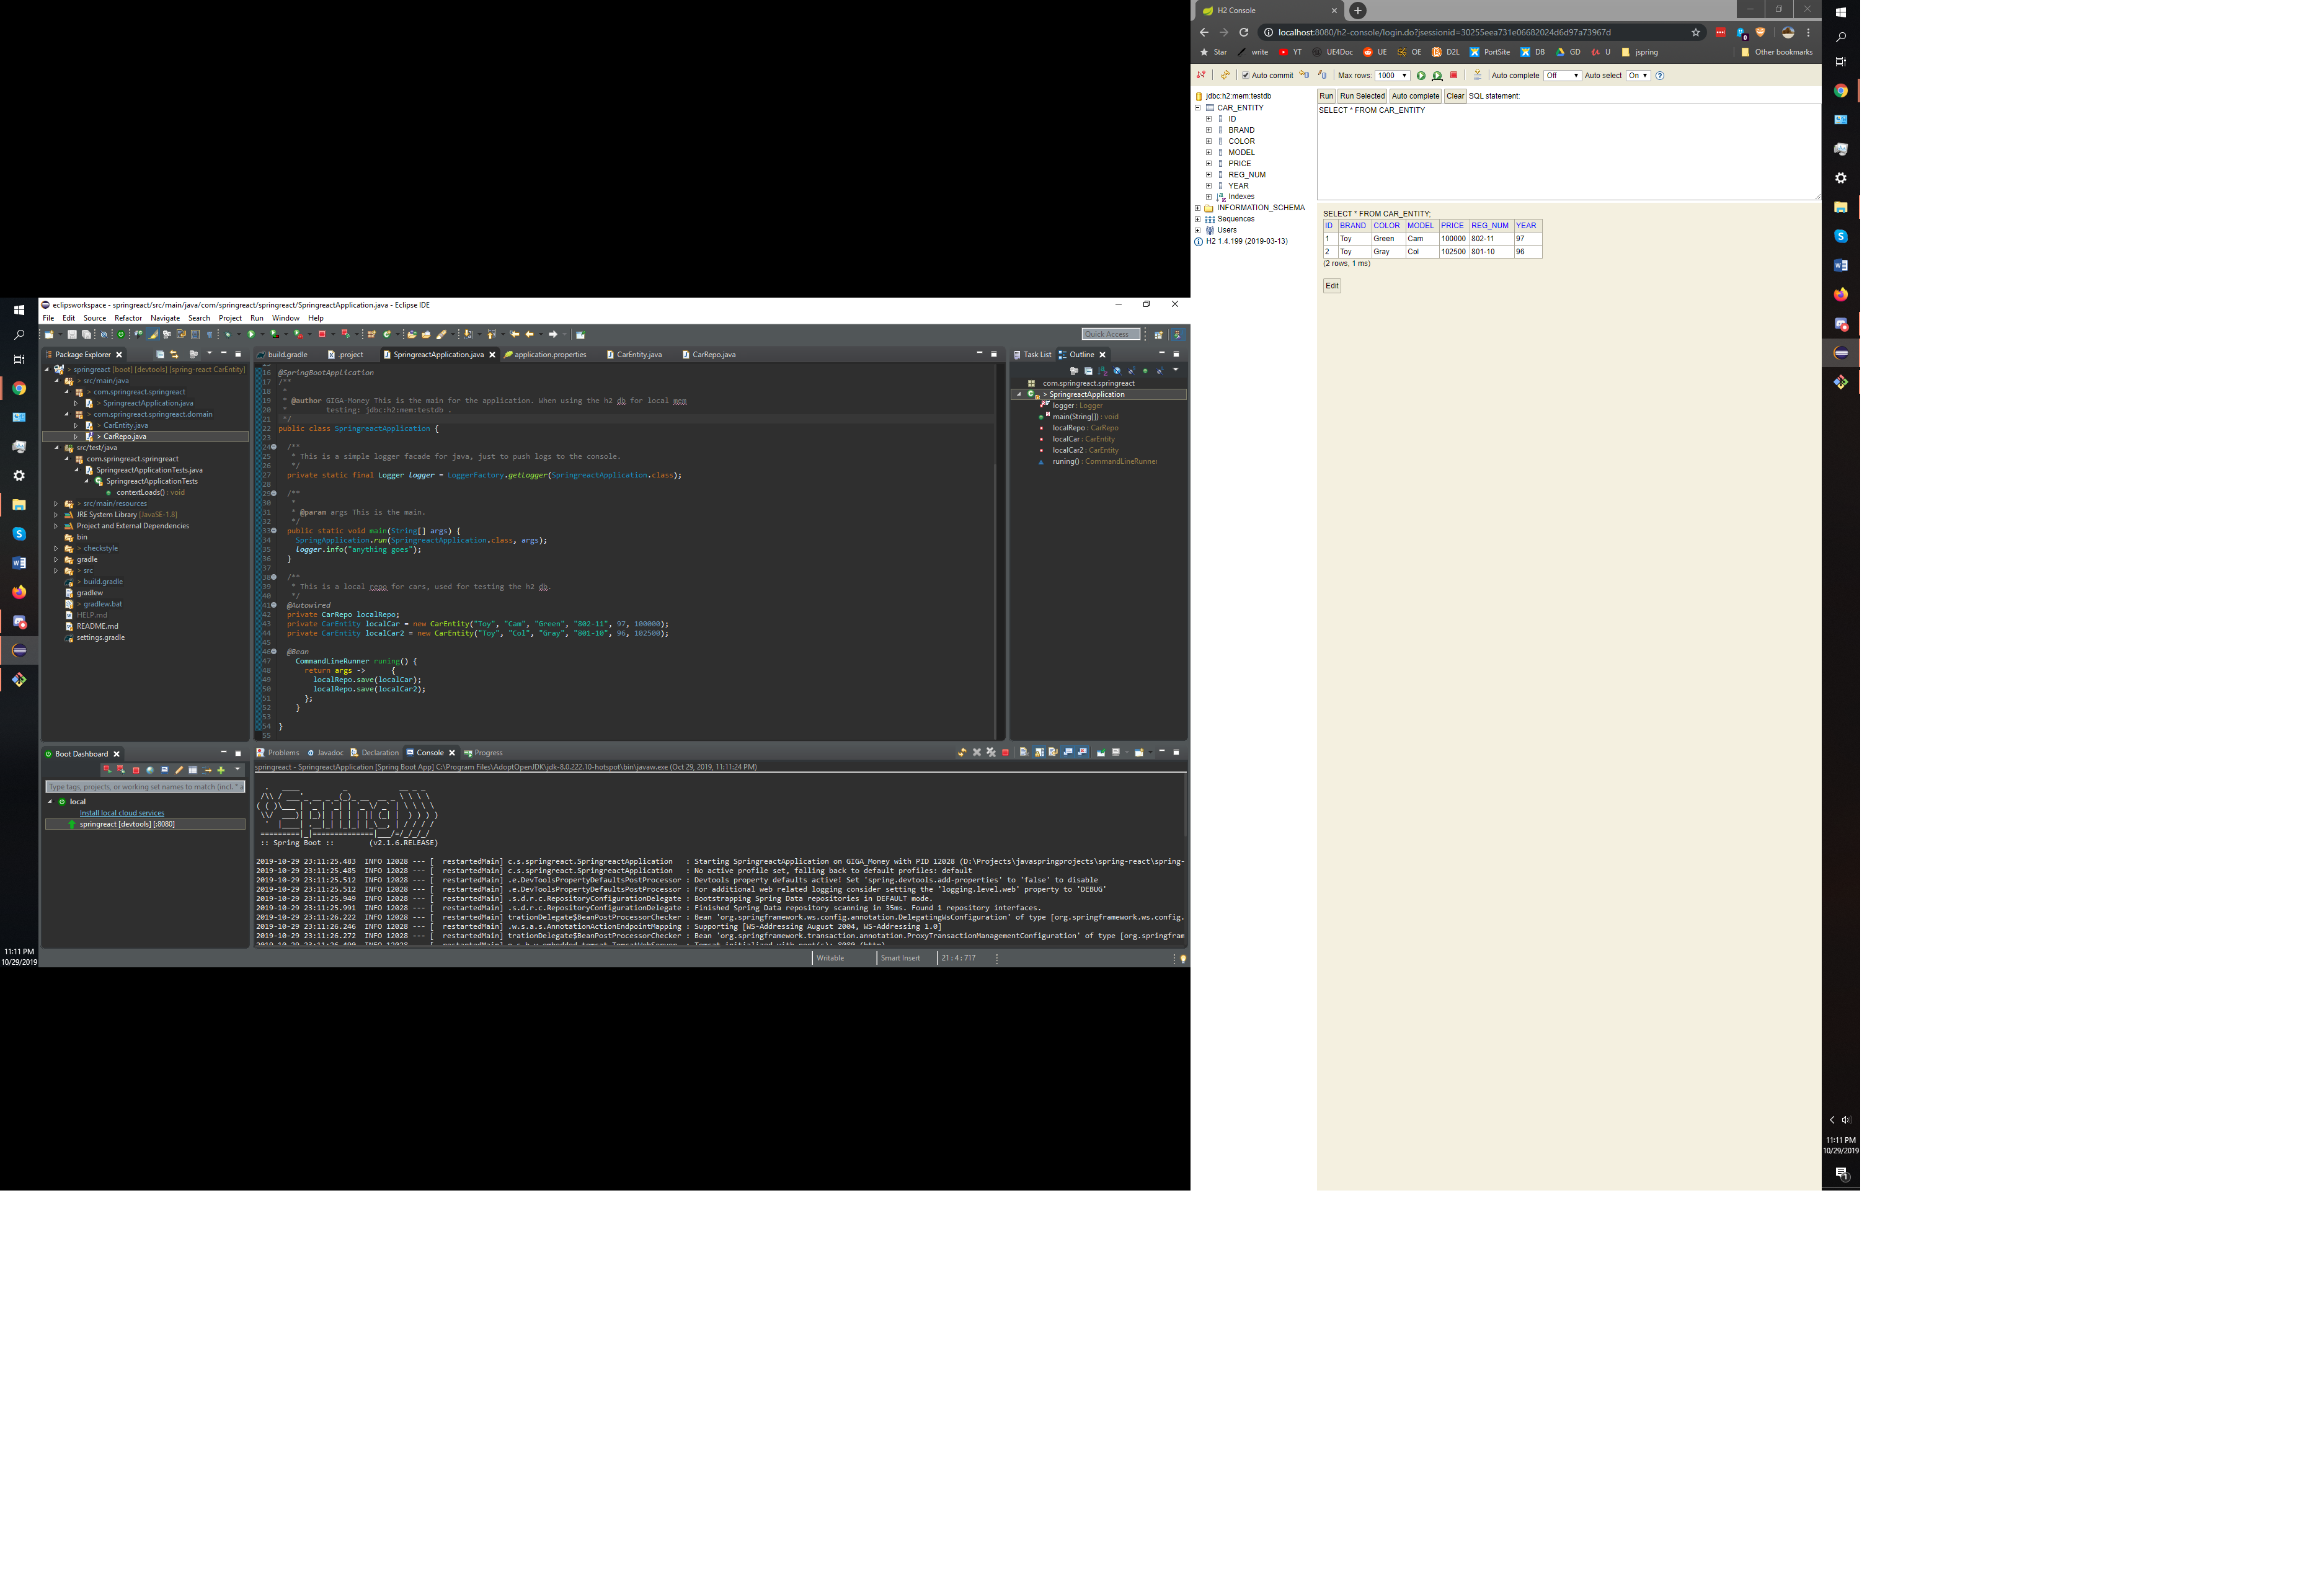Open the Max rows dropdown
The width and height of the screenshot is (2324, 1570).
click(x=1392, y=76)
